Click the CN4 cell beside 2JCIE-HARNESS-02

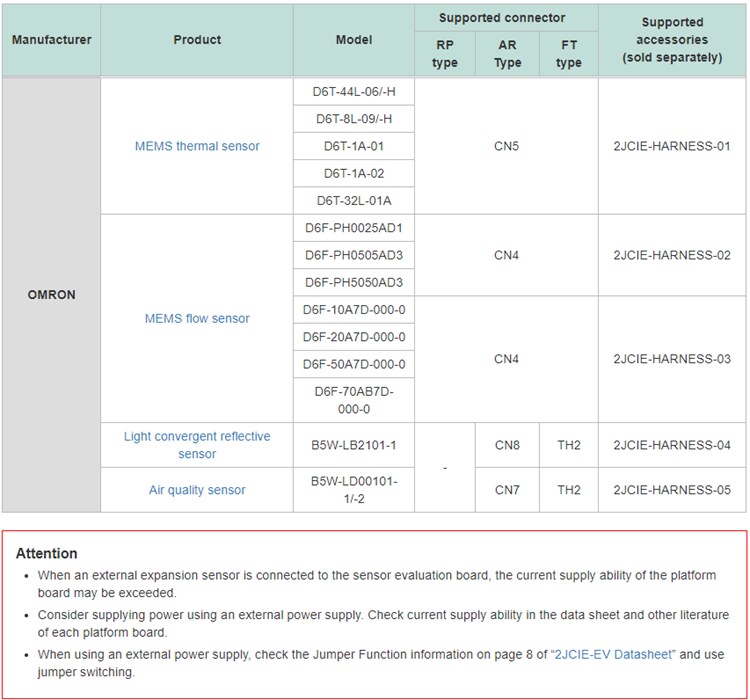coord(507,255)
